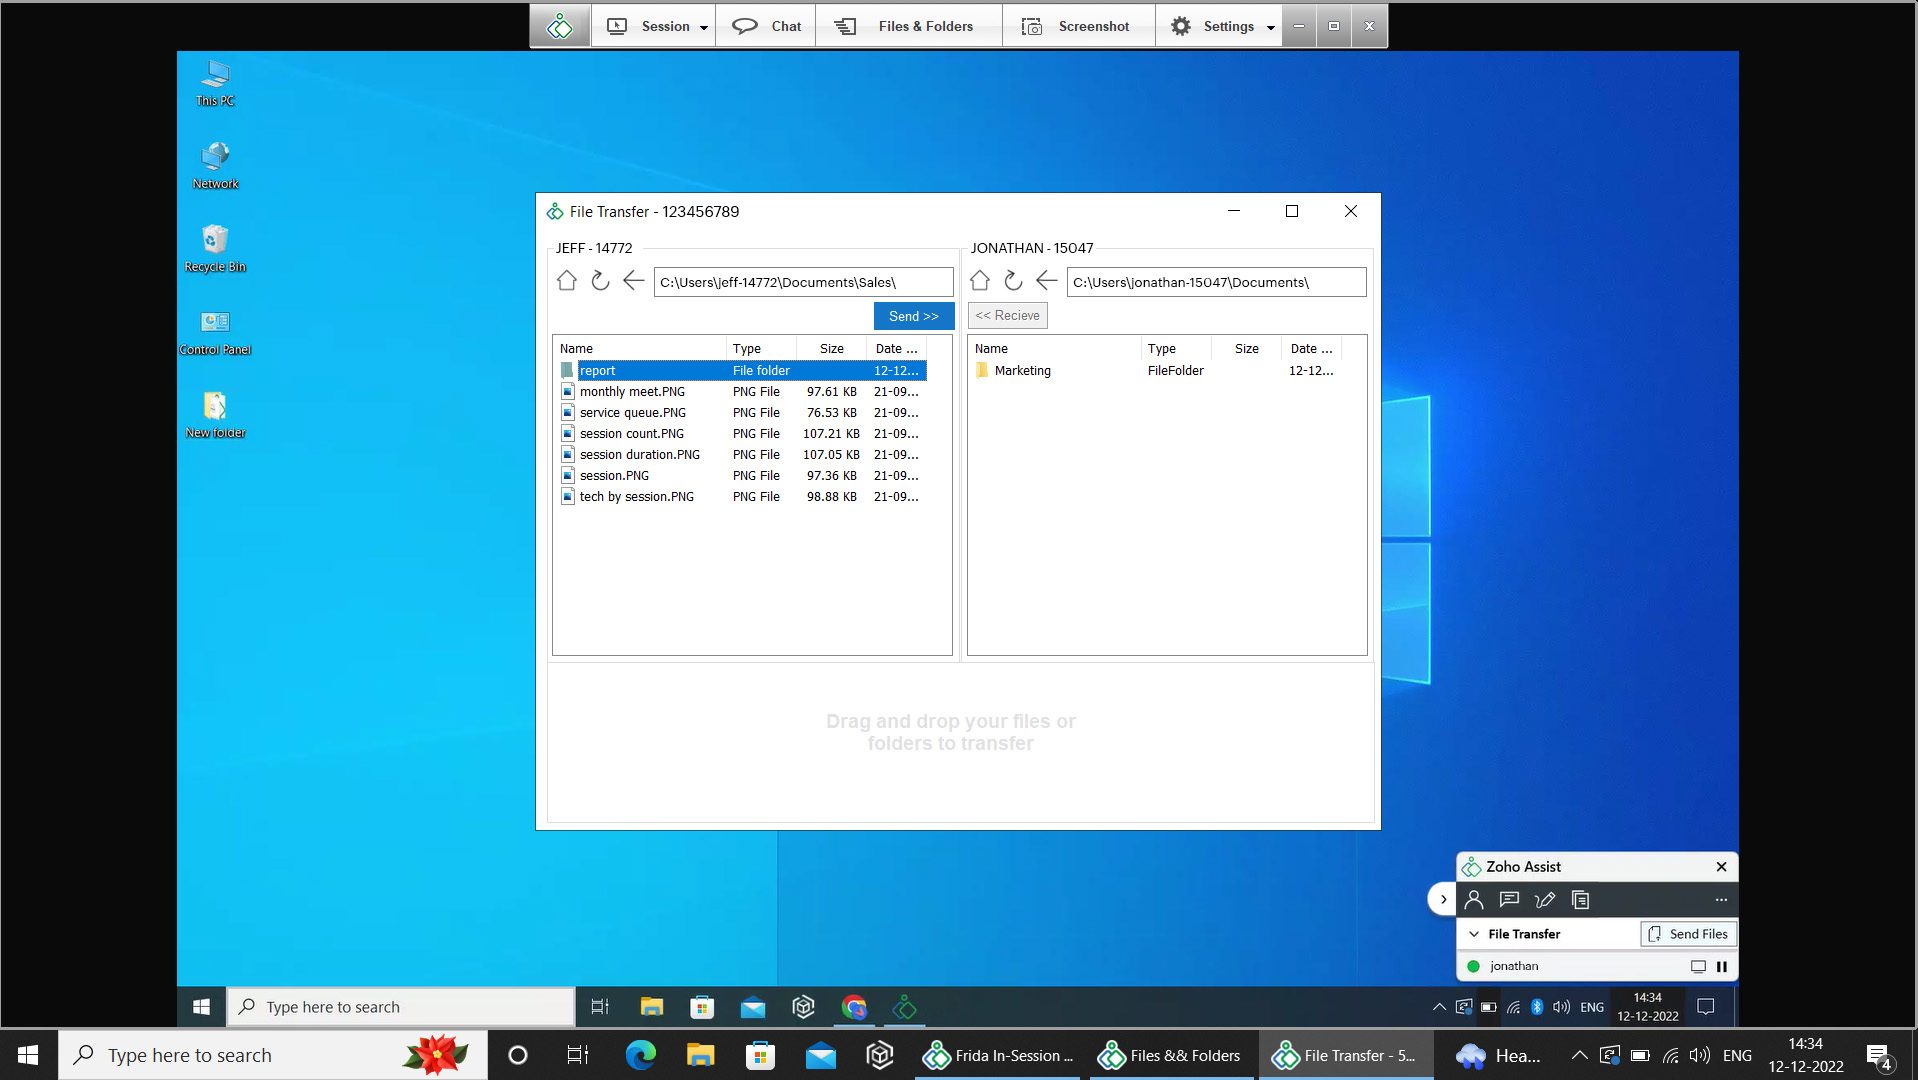Open the Chat panel from the toolbar
The width and height of the screenshot is (1918, 1080).
tap(765, 25)
